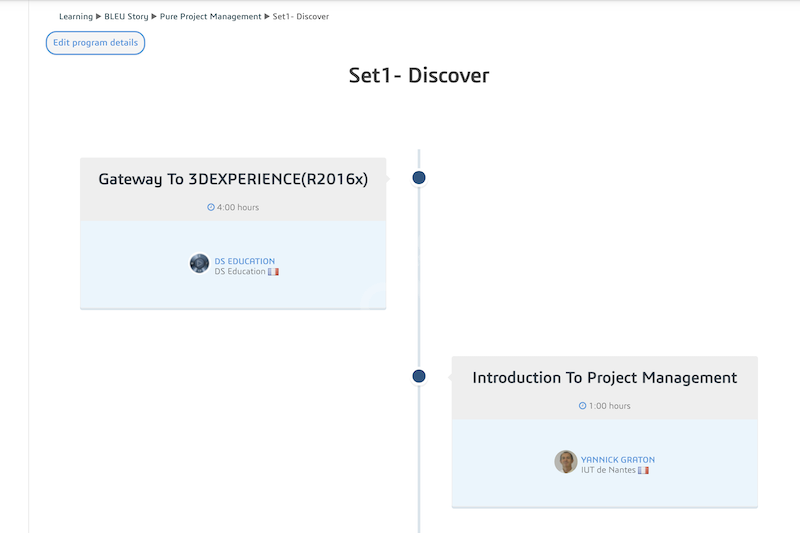Click the breadcrumb arrow before Set1- Discover
Image resolution: width=800 pixels, height=533 pixels.
click(267, 16)
